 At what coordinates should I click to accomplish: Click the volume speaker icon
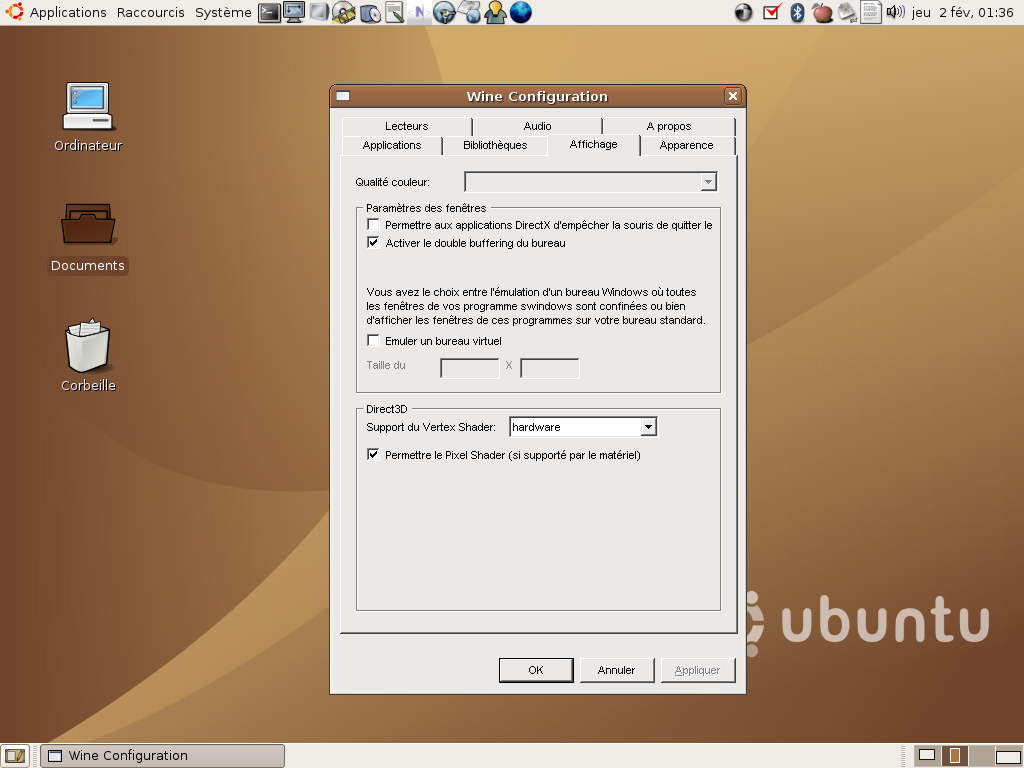pos(895,12)
